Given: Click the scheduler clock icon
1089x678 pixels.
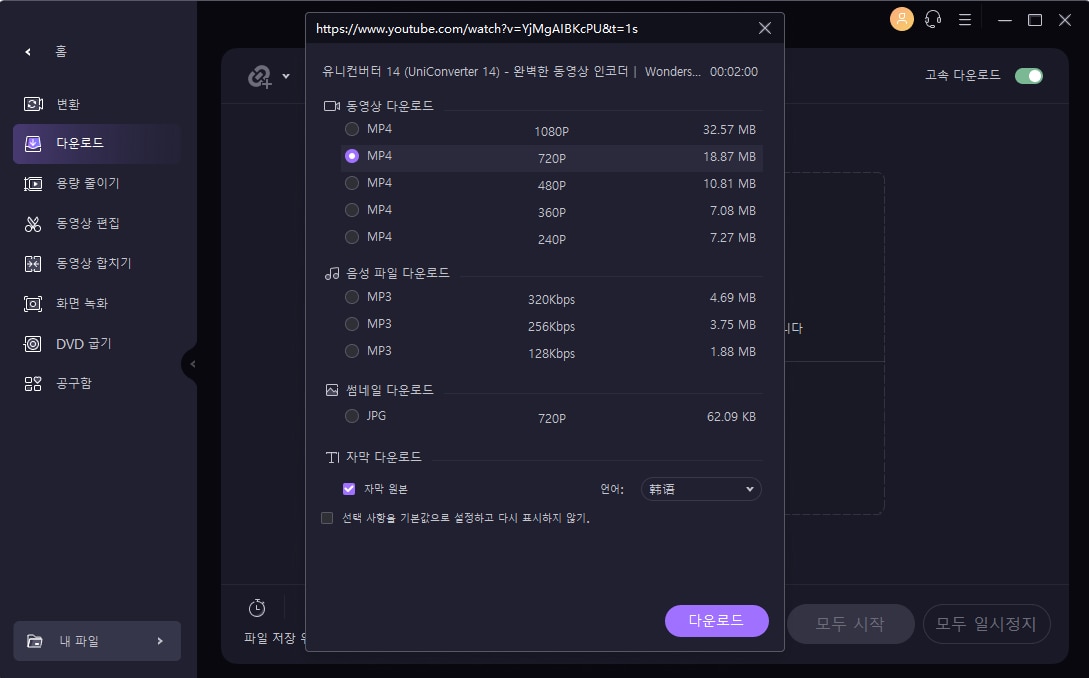Looking at the screenshot, I should click(257, 608).
